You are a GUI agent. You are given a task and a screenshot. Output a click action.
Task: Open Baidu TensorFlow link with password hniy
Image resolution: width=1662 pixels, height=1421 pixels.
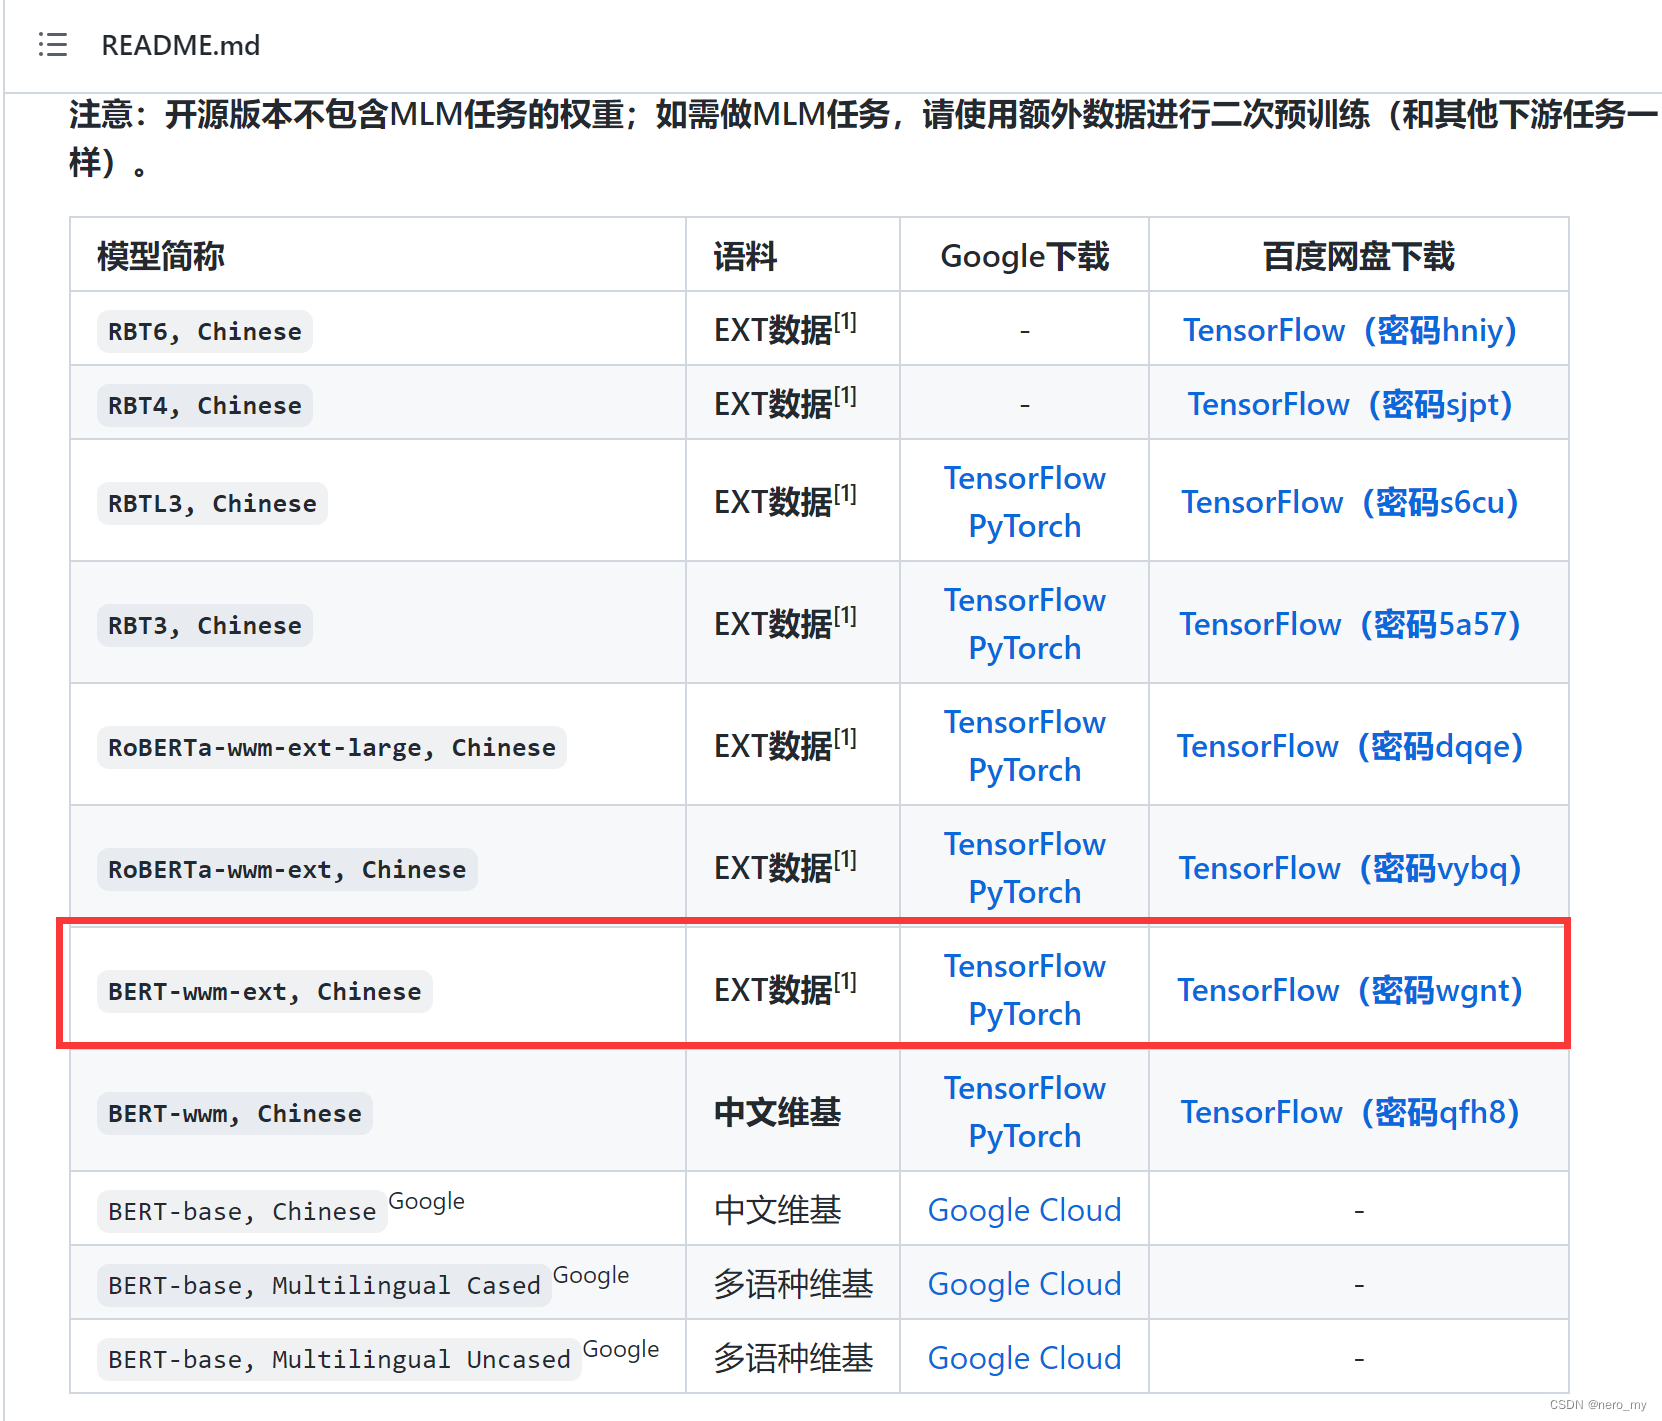(1349, 330)
